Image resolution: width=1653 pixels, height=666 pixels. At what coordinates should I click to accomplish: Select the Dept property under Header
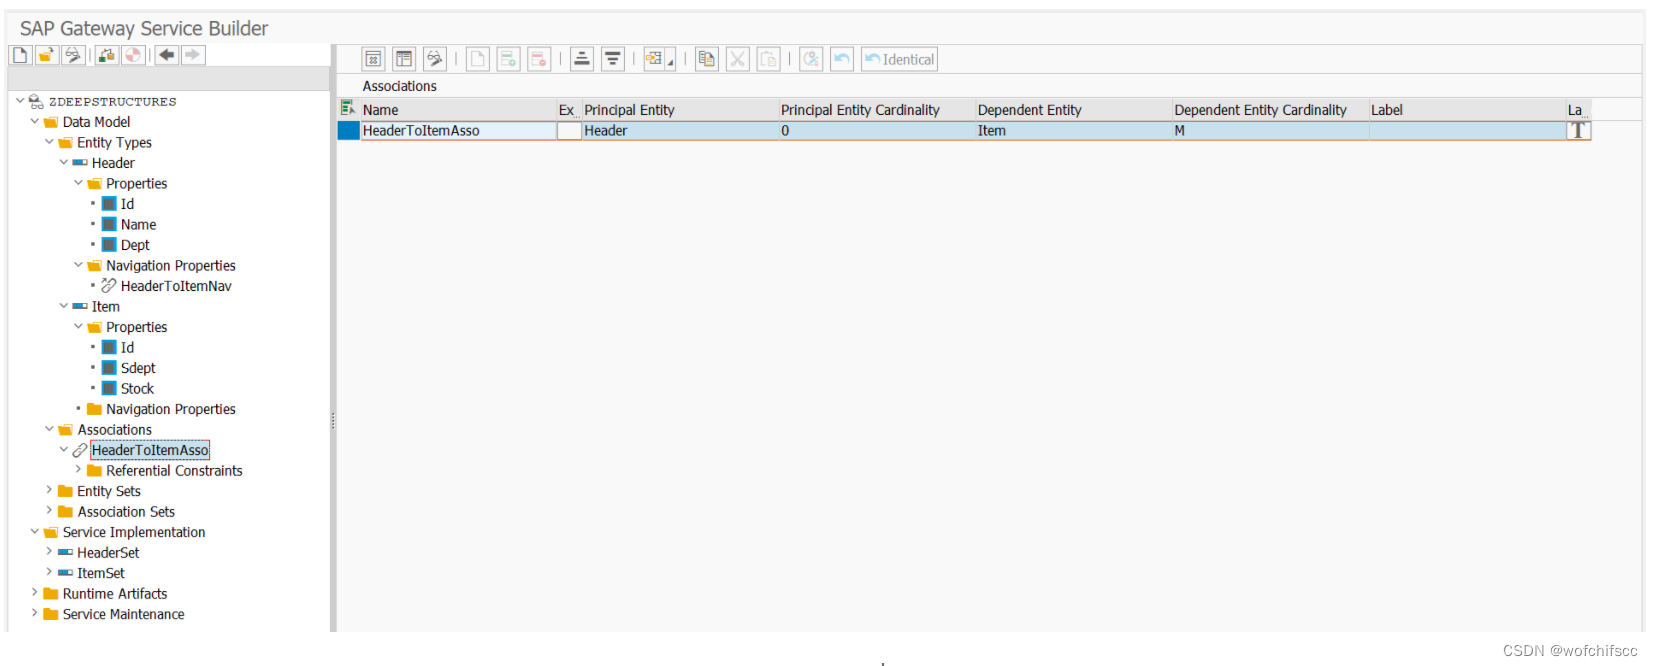[x=135, y=245]
